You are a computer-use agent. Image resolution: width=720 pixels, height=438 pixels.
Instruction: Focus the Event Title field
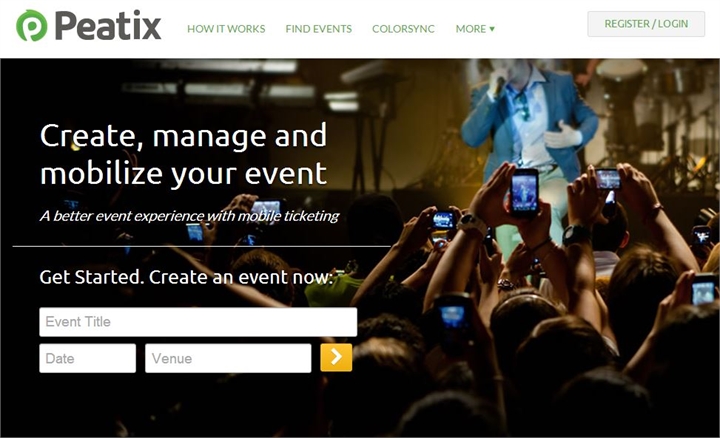198,322
